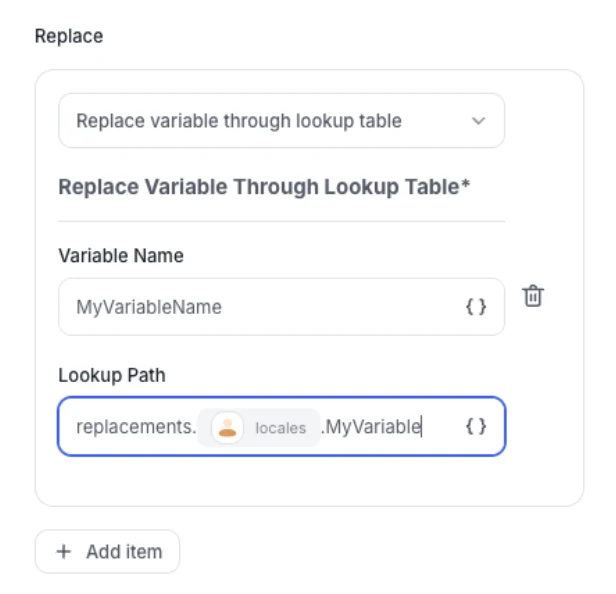Open variable picker braces in Variable Name field

coord(477,307)
